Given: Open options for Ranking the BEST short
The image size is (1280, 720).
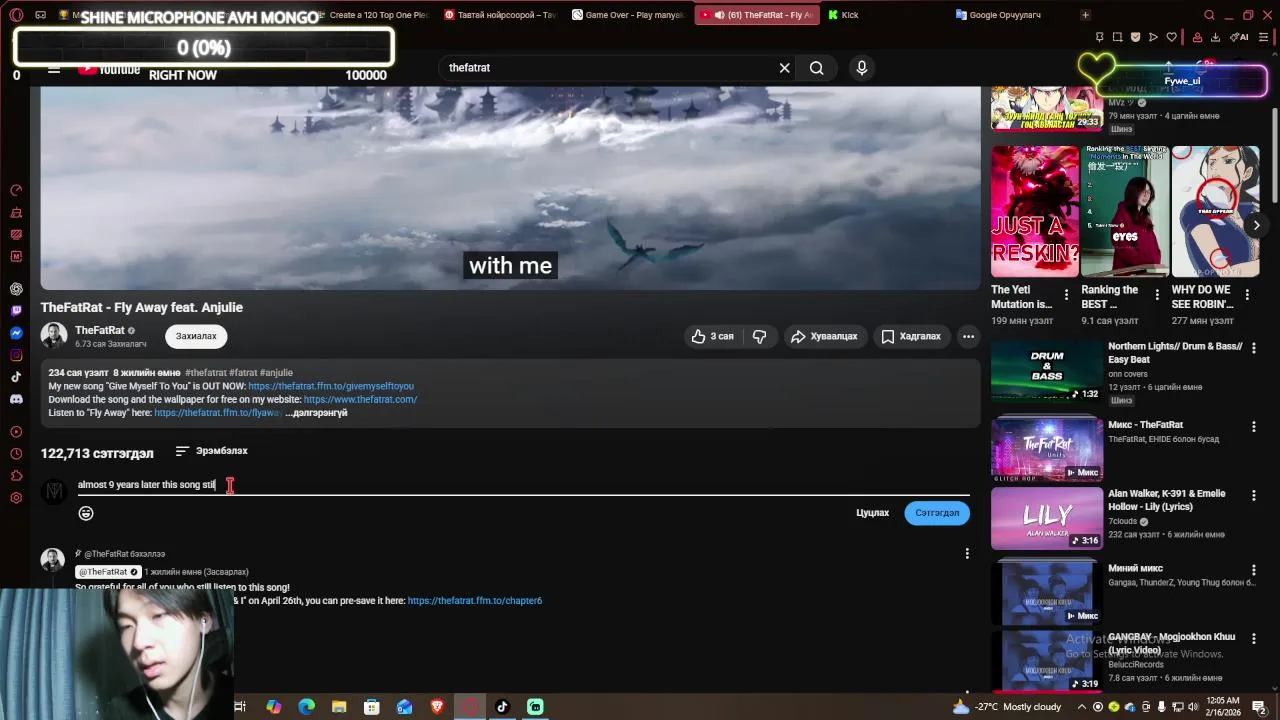Looking at the screenshot, I should 1157,296.
